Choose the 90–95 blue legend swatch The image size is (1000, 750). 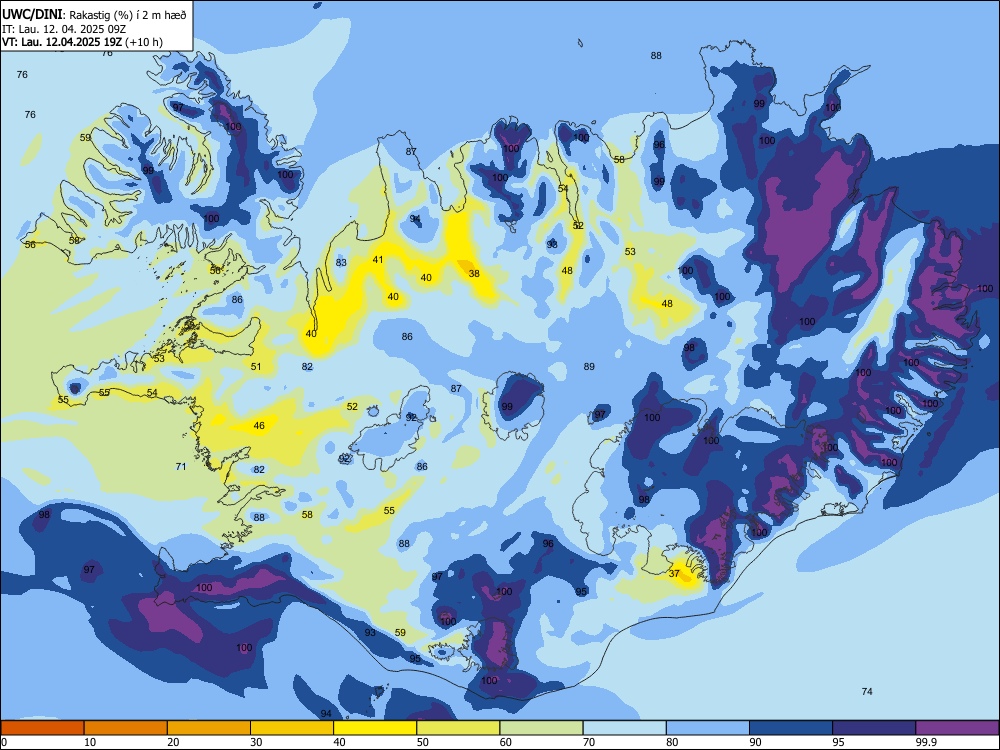tap(791, 728)
